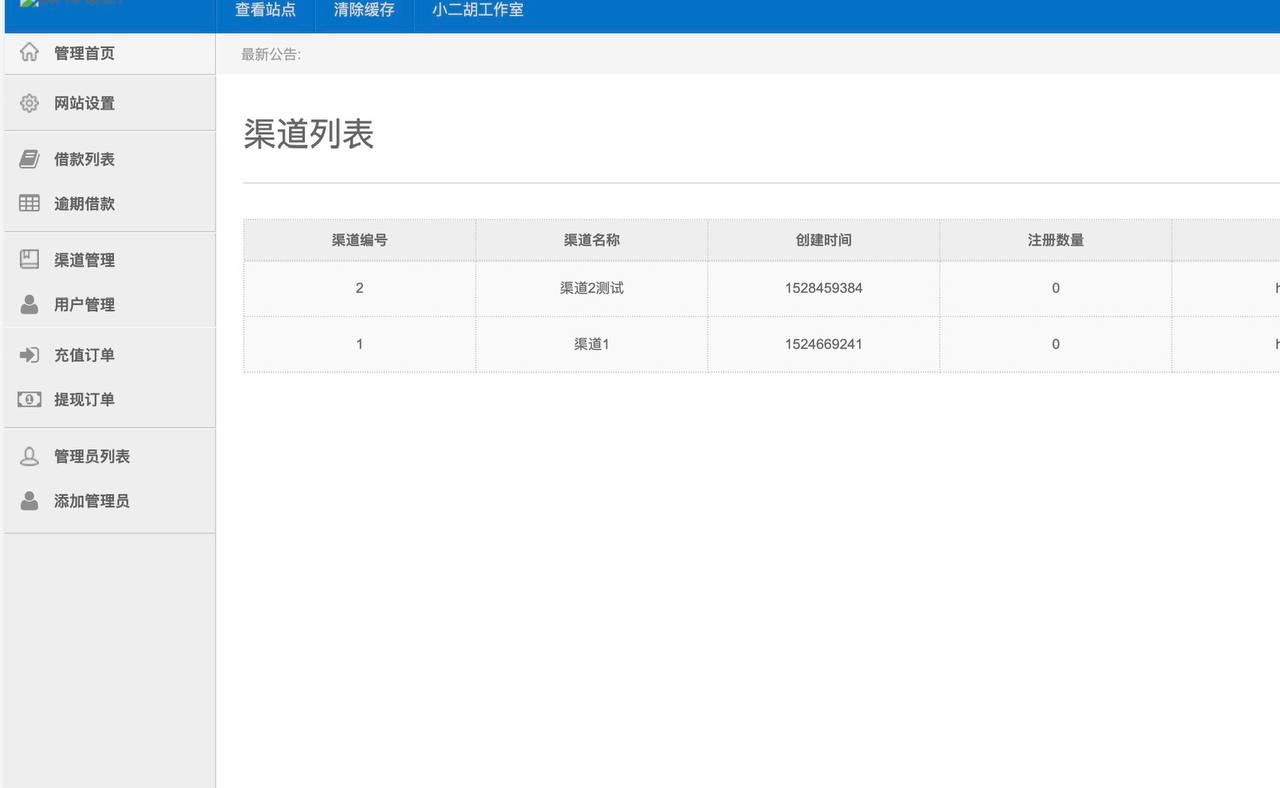The width and height of the screenshot is (1280, 788).
Task: Open the 添加管理员 sidebar entry
Action: (91, 501)
